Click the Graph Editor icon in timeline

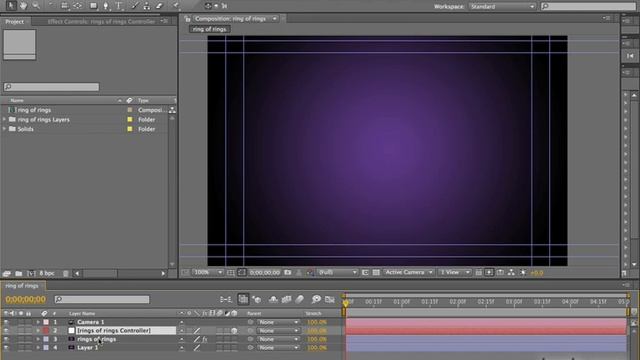330,300
